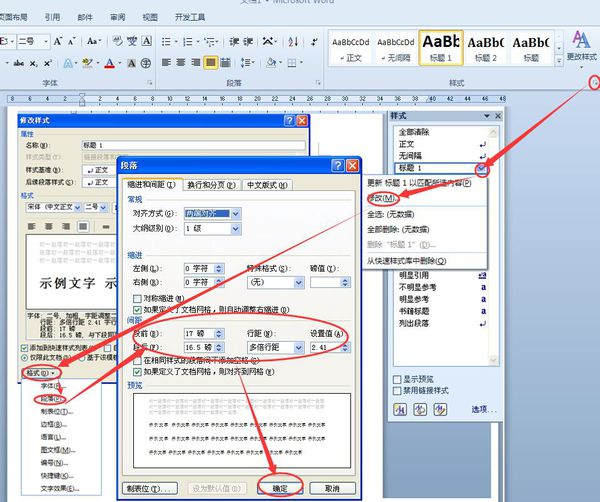Toggle snap to grid when document grid defined

click(137, 372)
